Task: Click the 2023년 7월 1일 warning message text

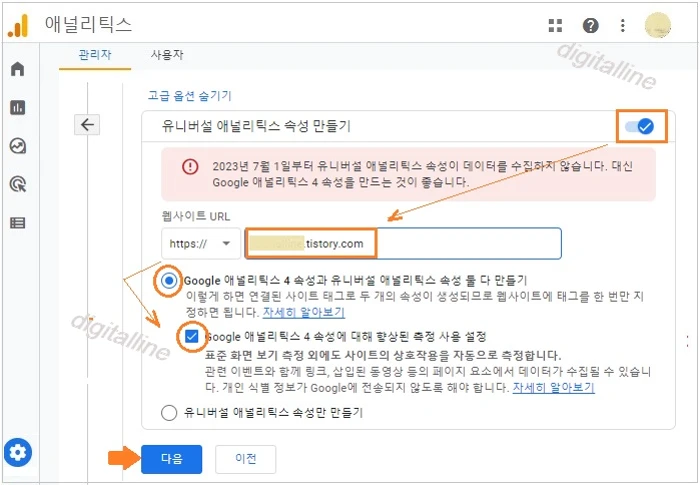Action: pyautogui.click(x=422, y=174)
